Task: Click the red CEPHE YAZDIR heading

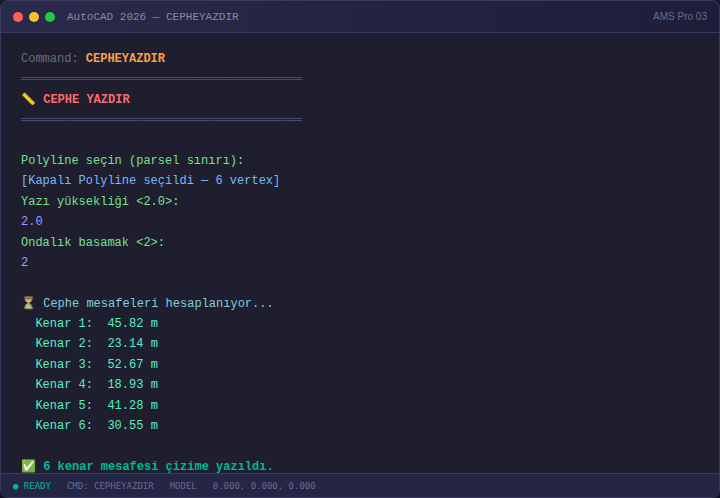Action: 86,99
